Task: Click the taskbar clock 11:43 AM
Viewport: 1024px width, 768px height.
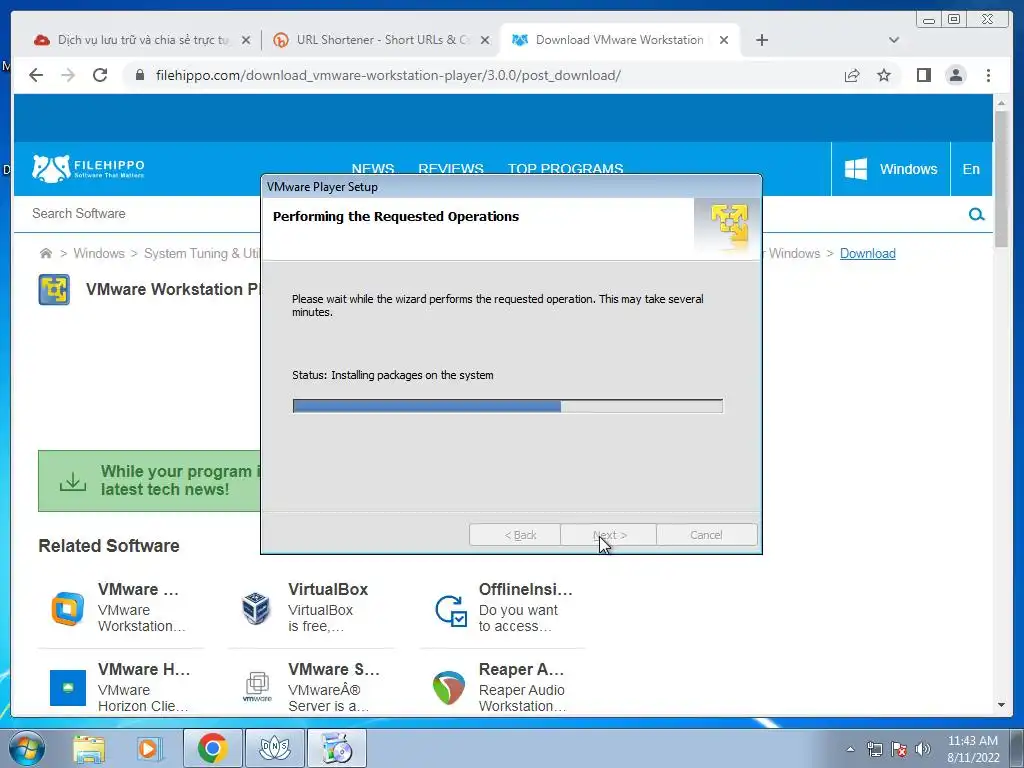Action: pyautogui.click(x=973, y=741)
